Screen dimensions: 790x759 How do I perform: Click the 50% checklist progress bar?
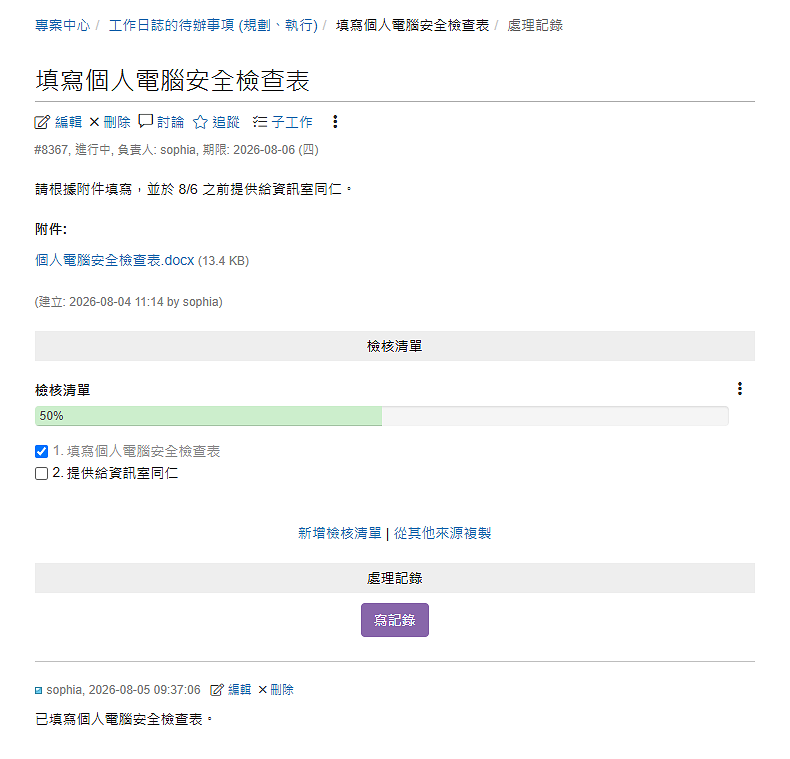click(x=381, y=416)
